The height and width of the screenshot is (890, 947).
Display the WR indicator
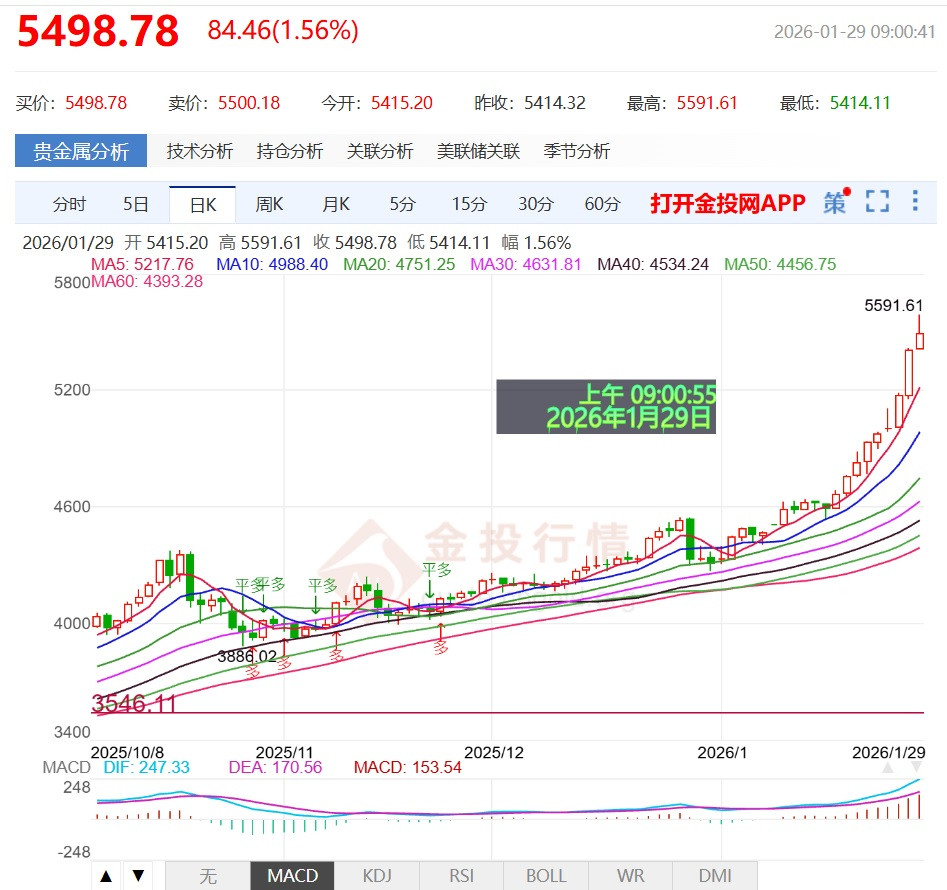point(630,874)
